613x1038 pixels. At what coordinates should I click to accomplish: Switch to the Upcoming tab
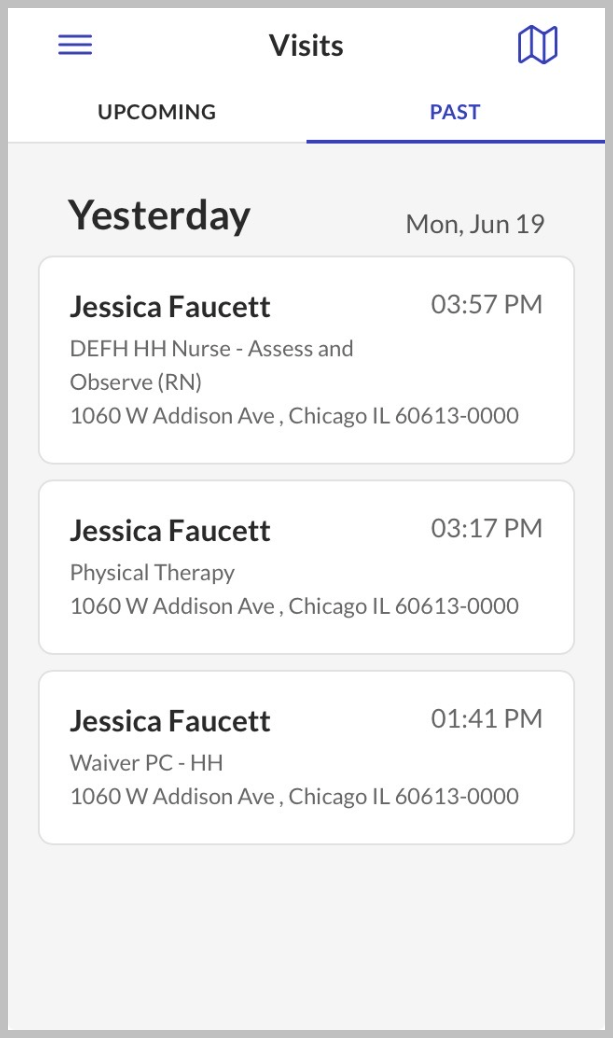157,112
